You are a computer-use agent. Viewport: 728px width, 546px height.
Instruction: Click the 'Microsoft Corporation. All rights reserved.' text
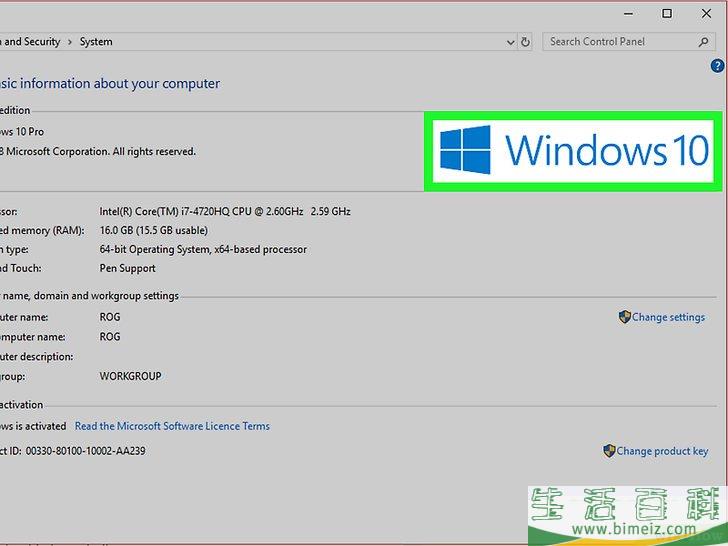(x=101, y=152)
